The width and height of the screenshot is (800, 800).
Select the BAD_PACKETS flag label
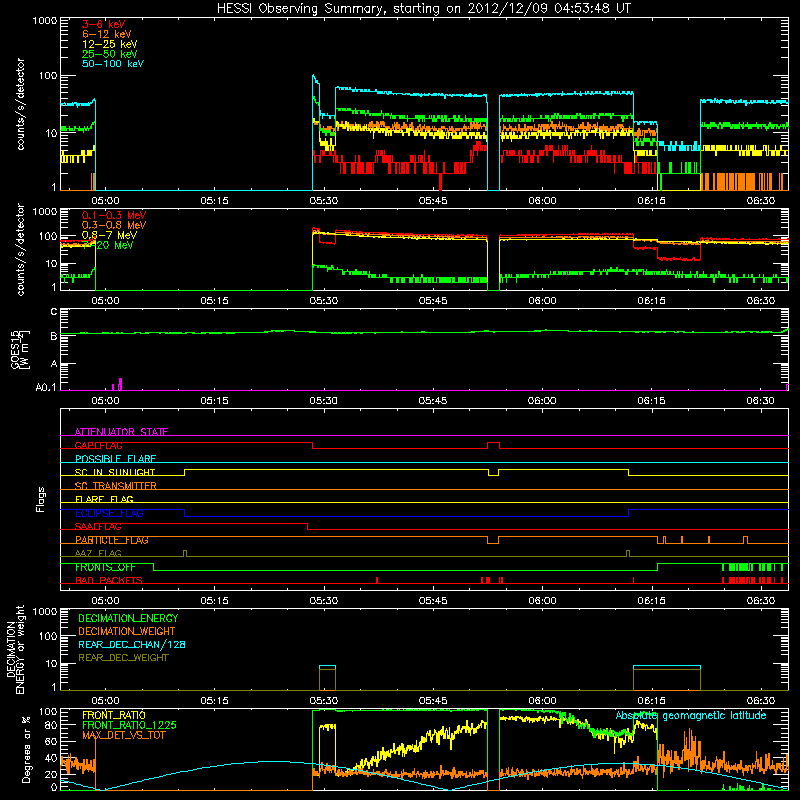coord(109,580)
